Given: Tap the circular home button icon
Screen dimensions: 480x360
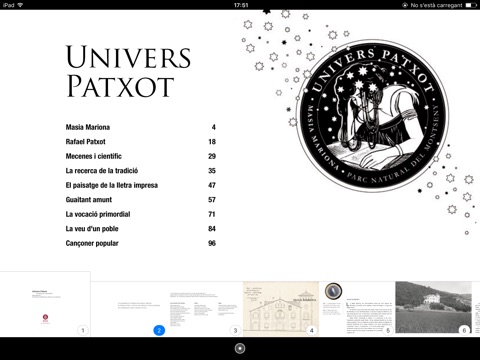Looking at the screenshot, I should click(x=240, y=348).
